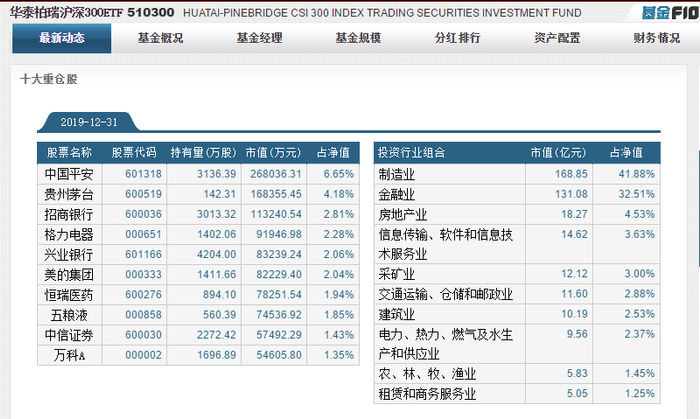Select the 兴业银行 stock name
700x419 pixels.
(69, 254)
